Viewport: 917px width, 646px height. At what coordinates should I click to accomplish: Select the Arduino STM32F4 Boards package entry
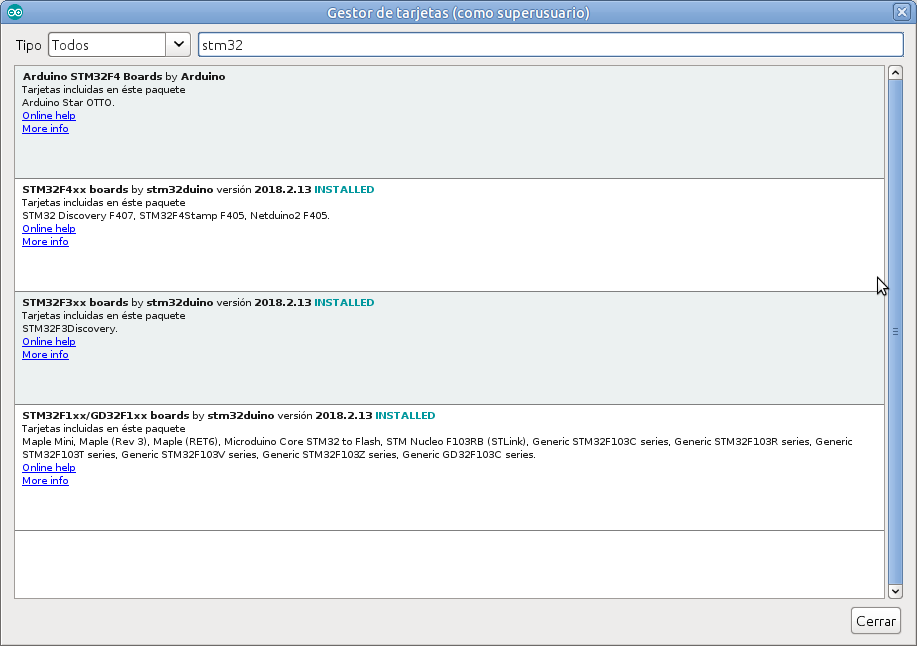(449, 122)
